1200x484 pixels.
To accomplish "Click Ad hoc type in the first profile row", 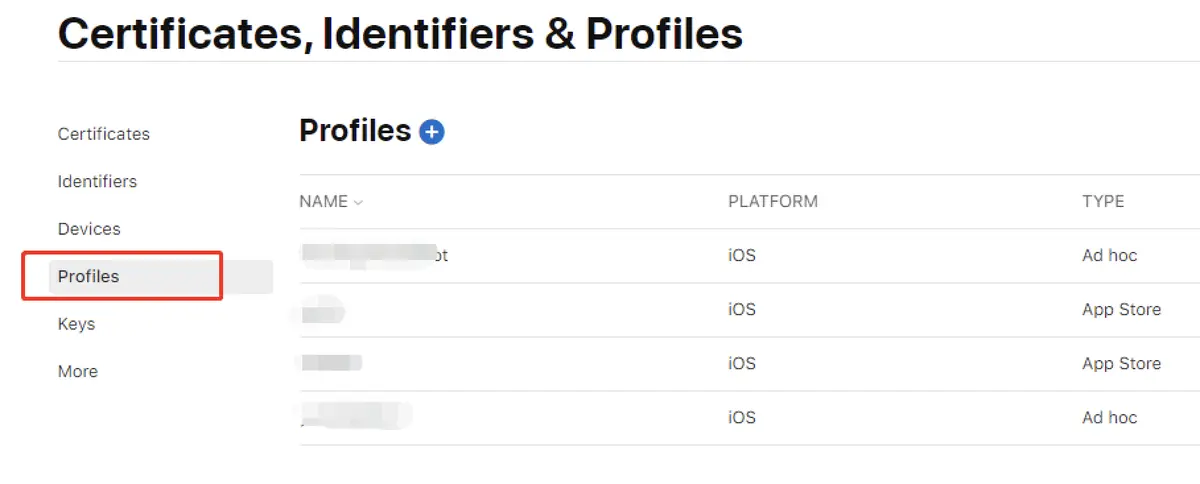I will click(x=1109, y=255).
